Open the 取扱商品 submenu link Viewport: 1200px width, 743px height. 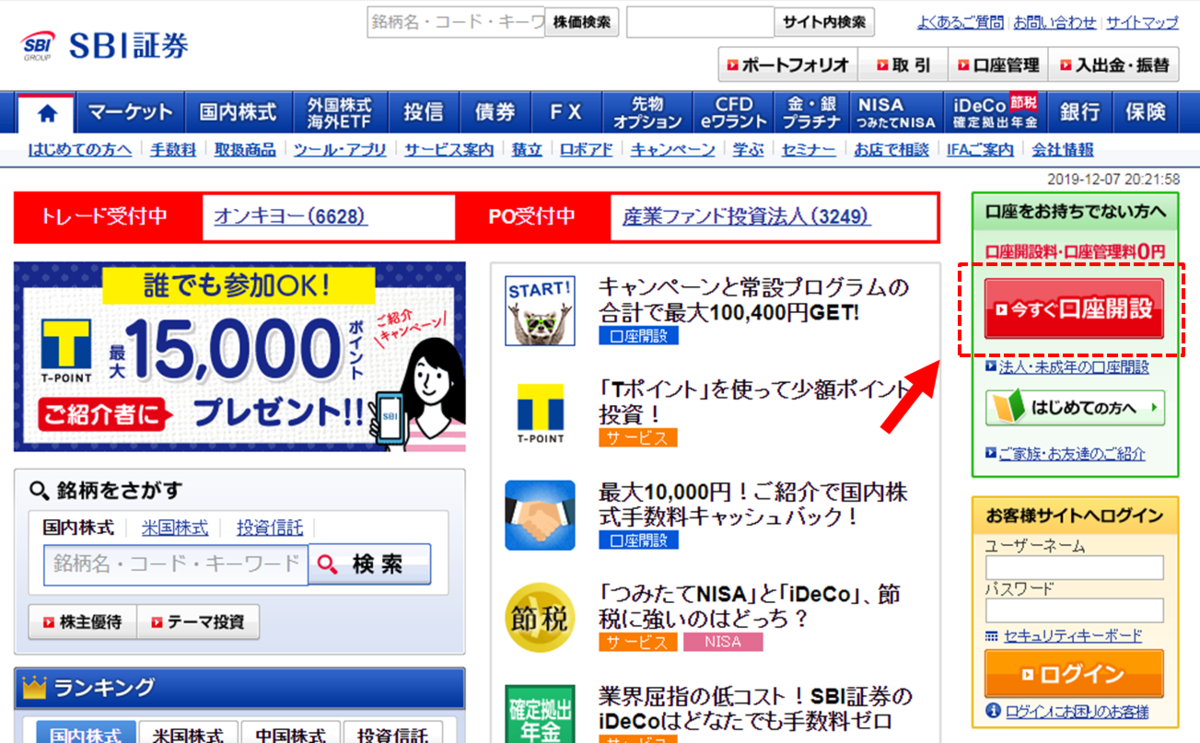245,150
